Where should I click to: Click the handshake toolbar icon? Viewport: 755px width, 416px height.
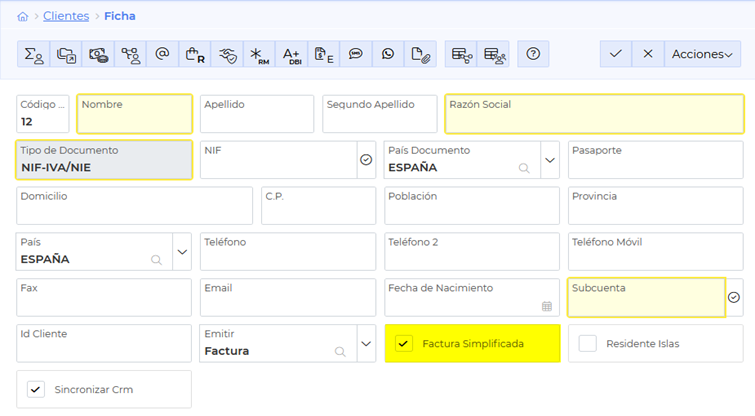click(x=227, y=54)
